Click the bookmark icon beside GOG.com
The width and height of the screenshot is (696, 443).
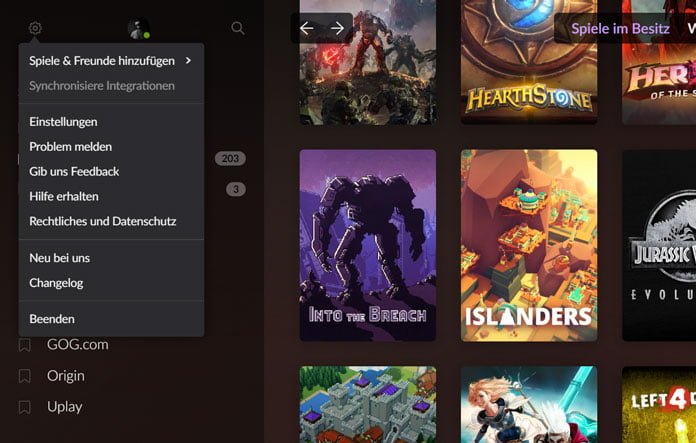pyautogui.click(x=25, y=345)
